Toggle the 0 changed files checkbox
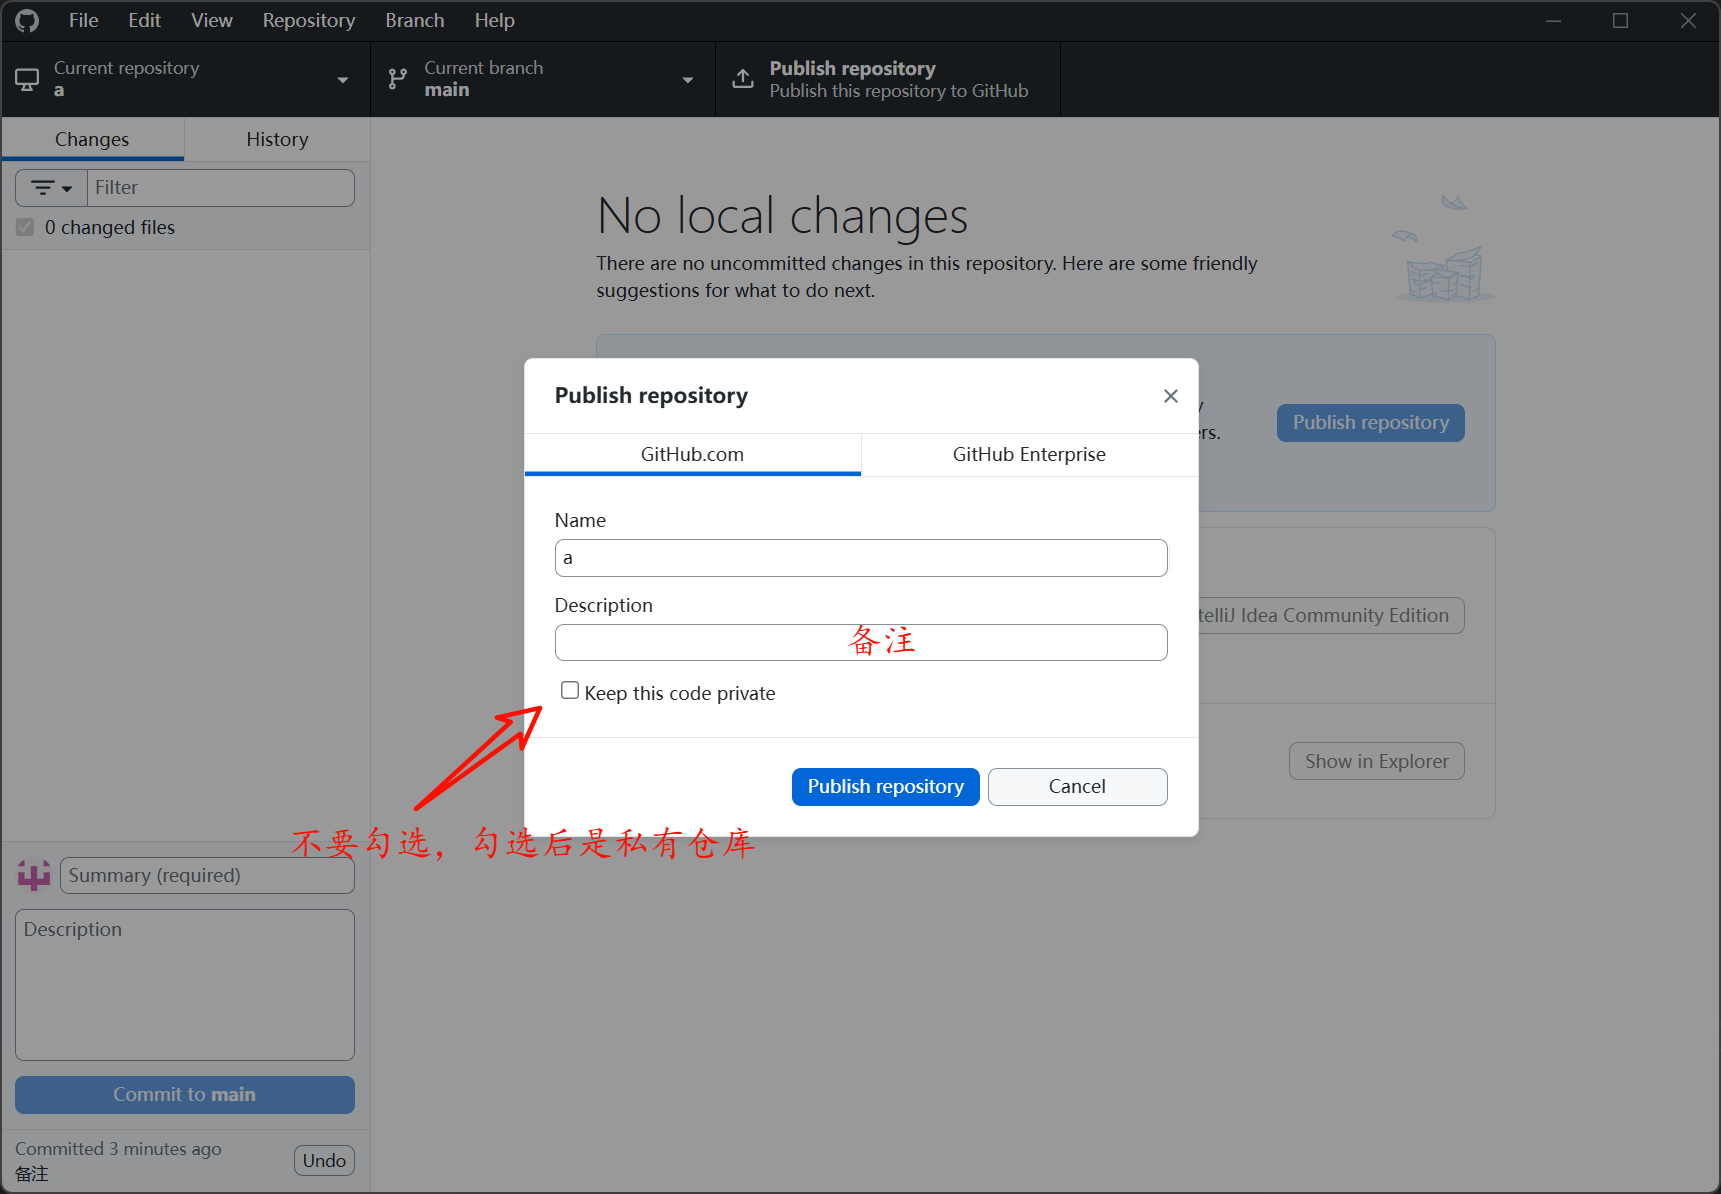Image resolution: width=1721 pixels, height=1194 pixels. pos(25,228)
